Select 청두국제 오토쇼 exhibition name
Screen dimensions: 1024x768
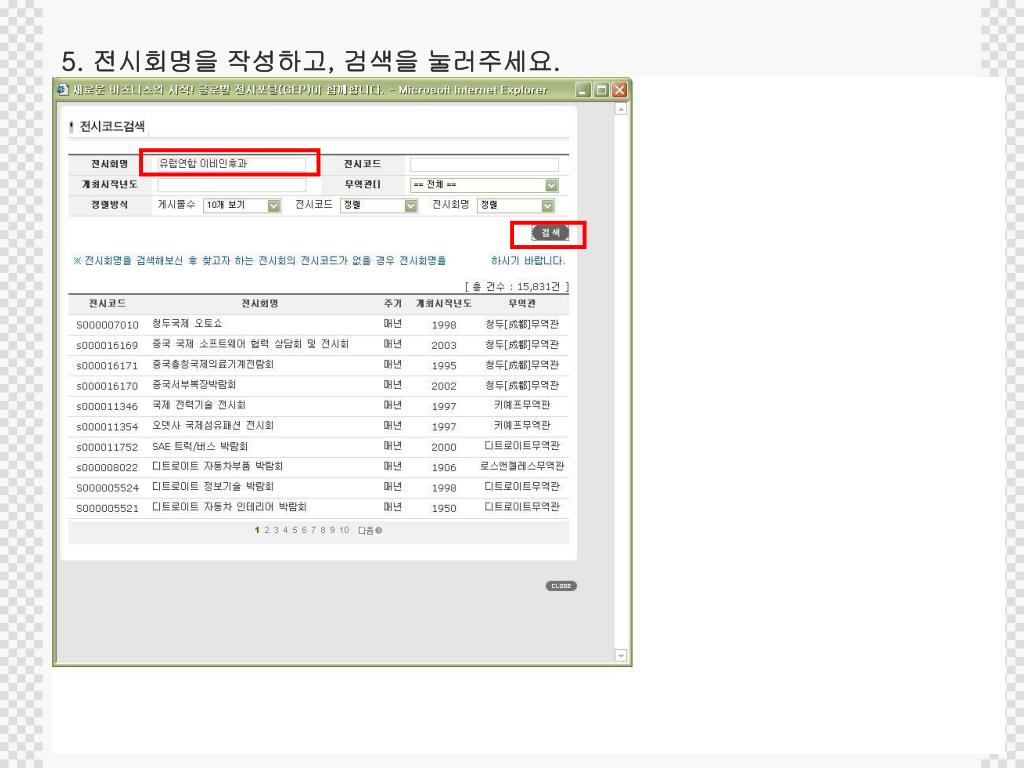187,324
